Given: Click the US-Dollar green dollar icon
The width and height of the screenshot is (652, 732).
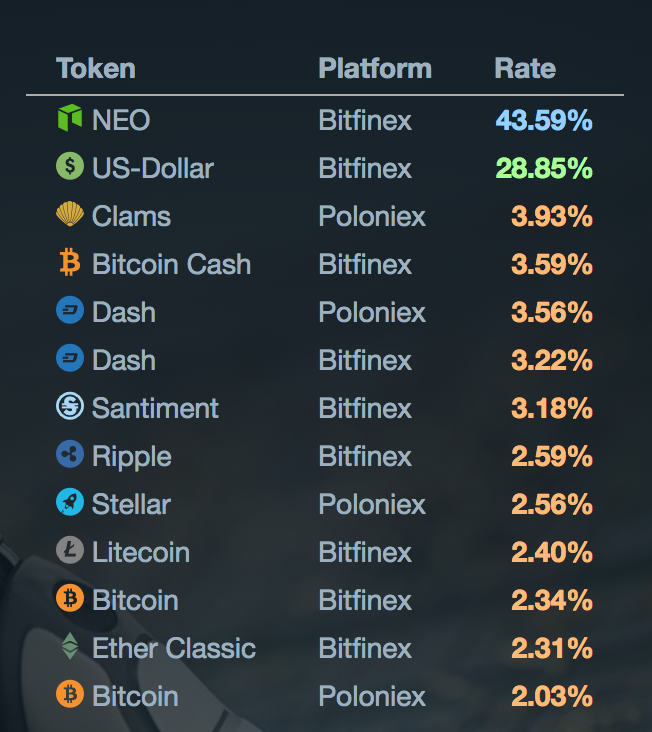Looking at the screenshot, I should pos(69,167).
